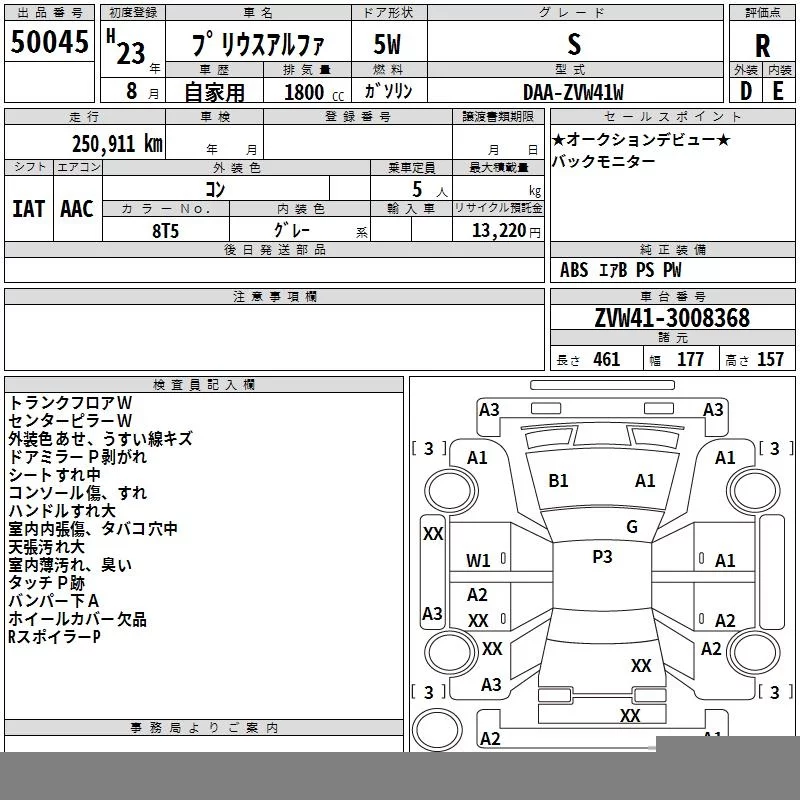Screen dimensions: 800x800
Task: Click inspector note センターピラーW
Action: (x=70, y=420)
